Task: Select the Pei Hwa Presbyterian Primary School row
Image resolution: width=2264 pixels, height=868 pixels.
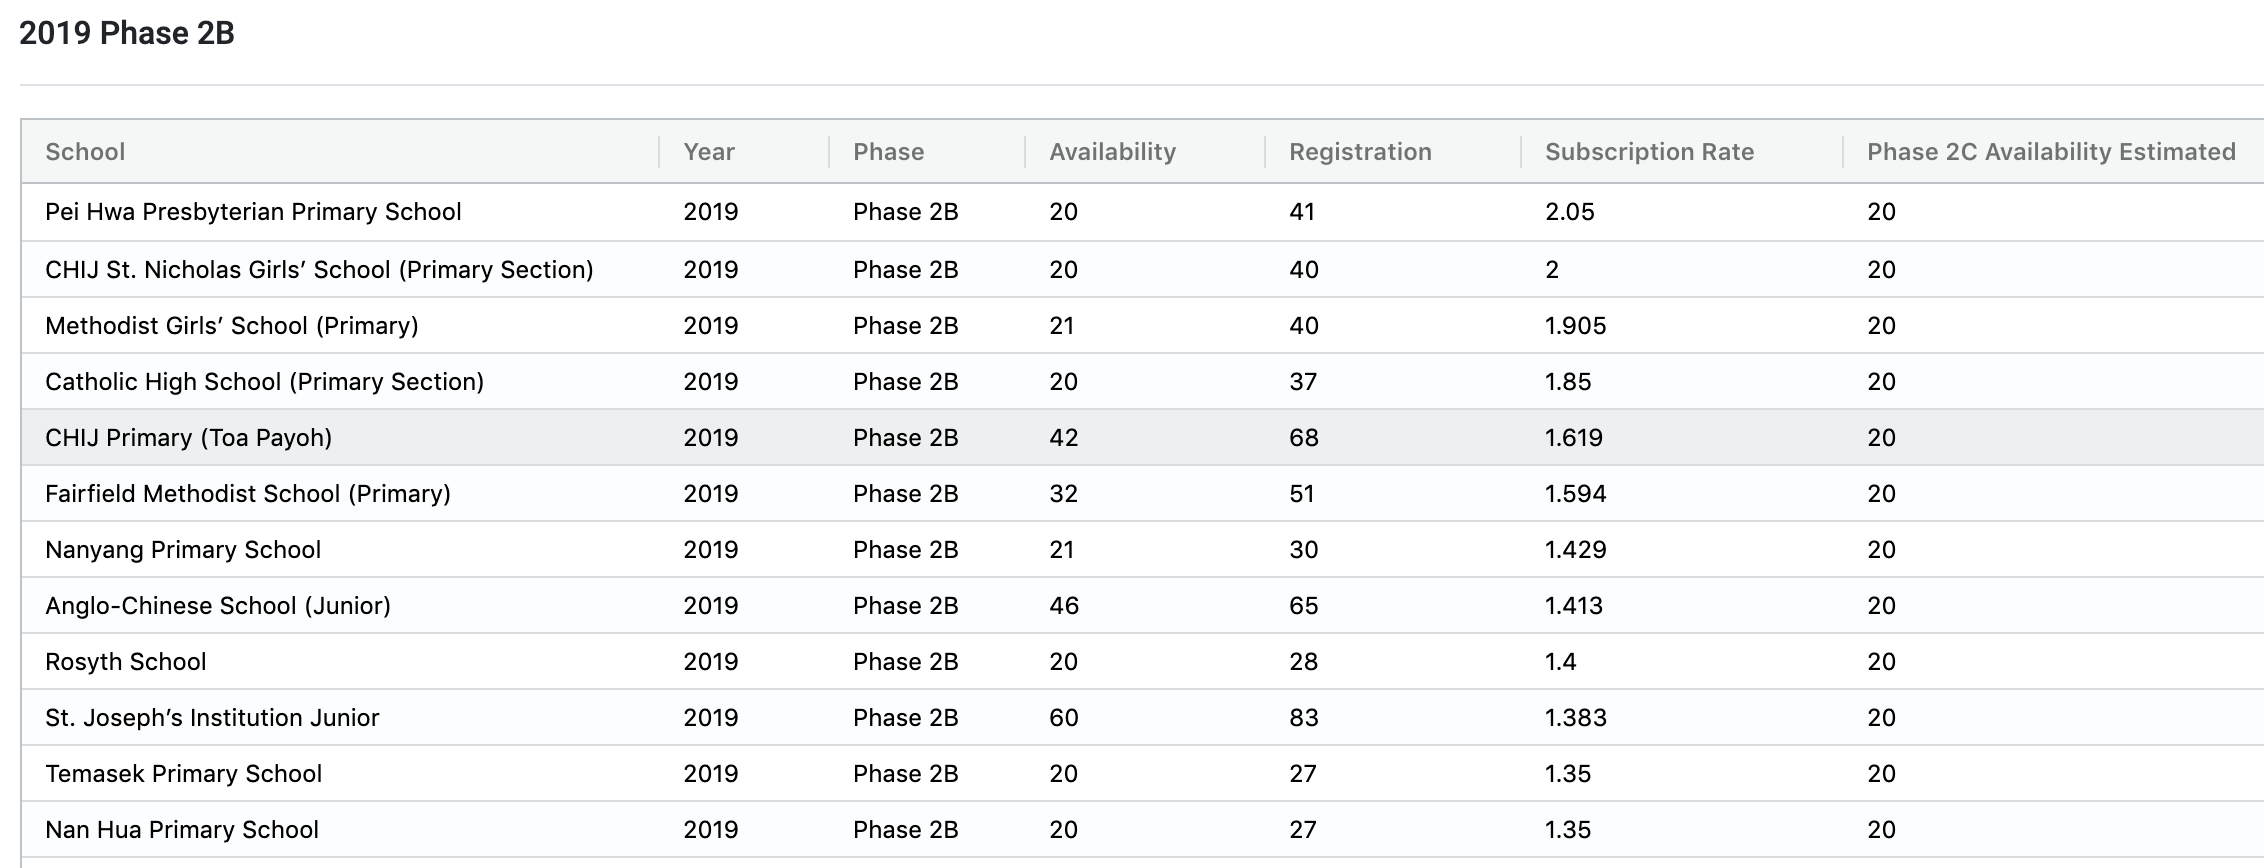Action: [x=253, y=212]
